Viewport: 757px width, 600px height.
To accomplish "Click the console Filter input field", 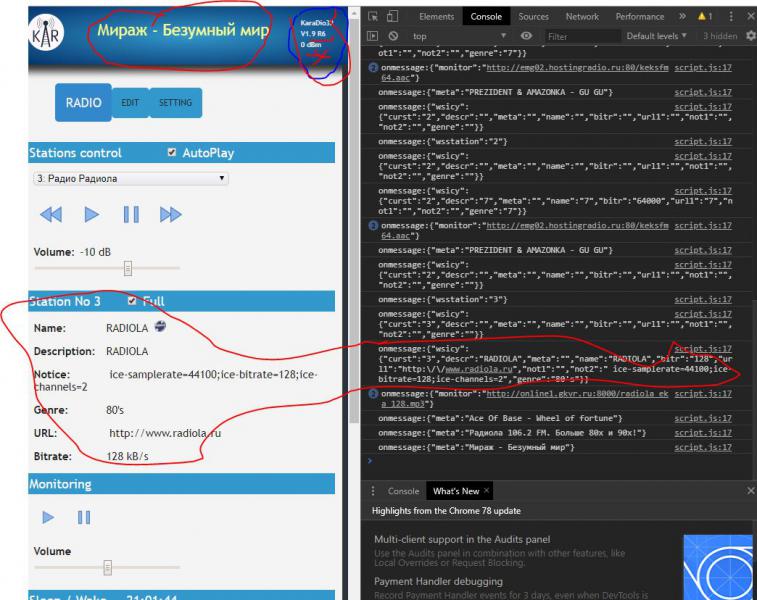I will tap(583, 36).
